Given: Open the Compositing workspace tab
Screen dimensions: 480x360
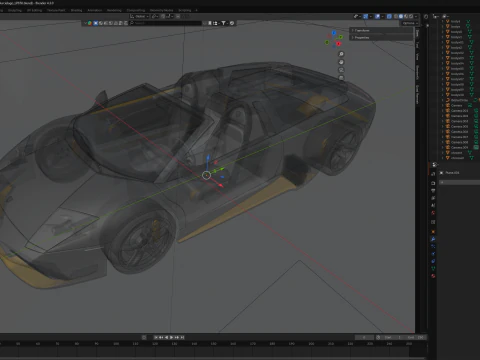Looking at the screenshot, I should click(136, 10).
